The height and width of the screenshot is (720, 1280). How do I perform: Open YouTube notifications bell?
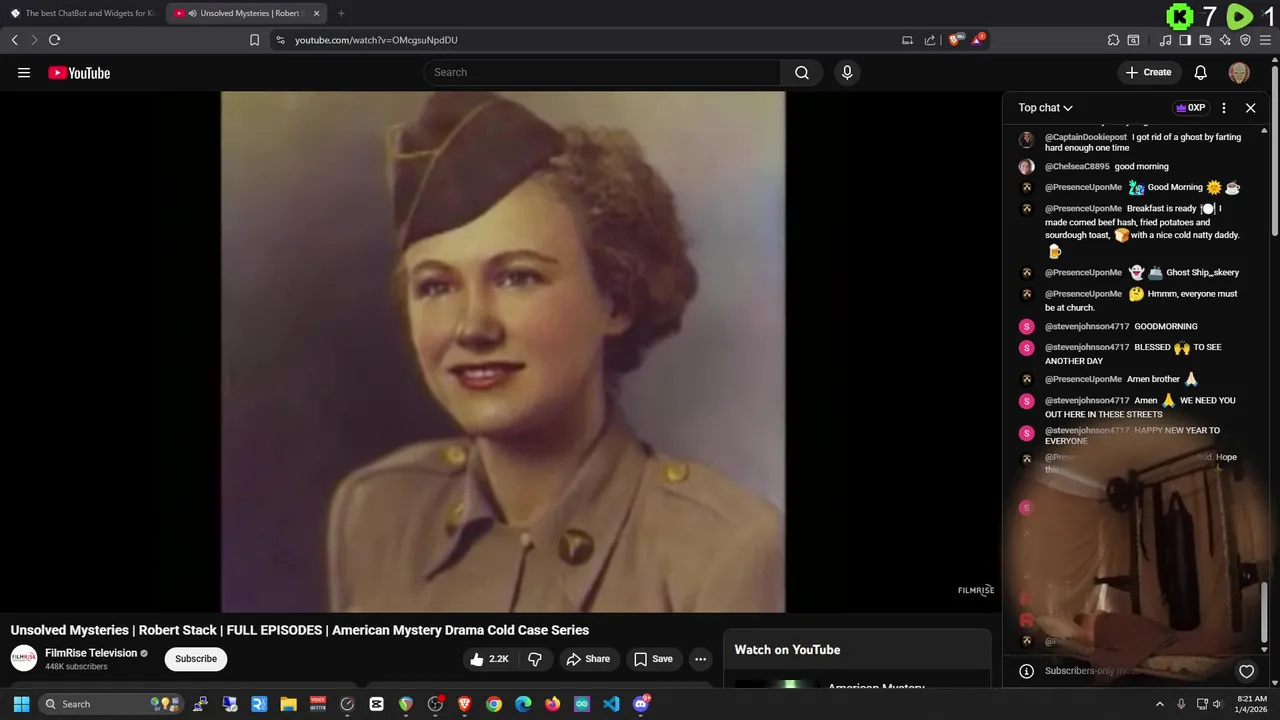coord(1201,72)
